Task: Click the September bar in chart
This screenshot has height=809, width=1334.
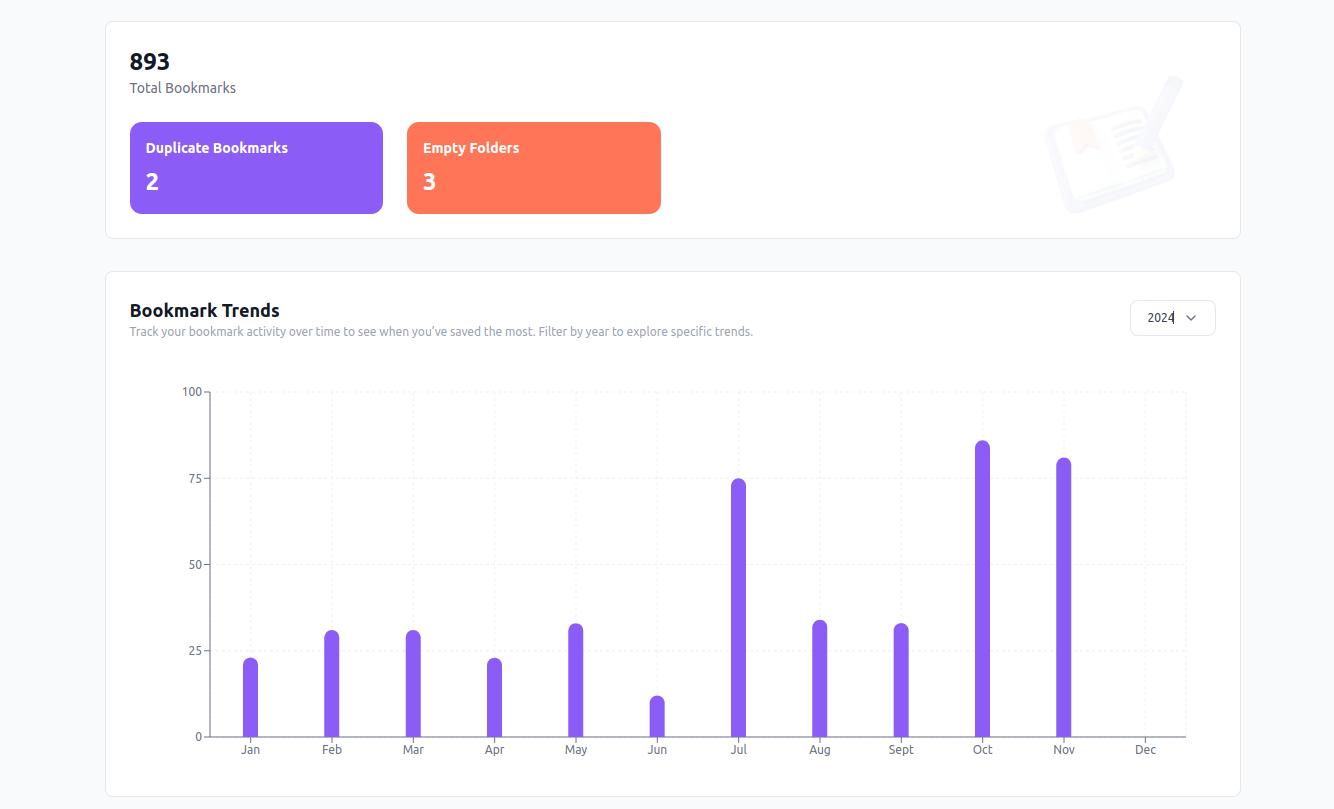Action: (x=901, y=680)
